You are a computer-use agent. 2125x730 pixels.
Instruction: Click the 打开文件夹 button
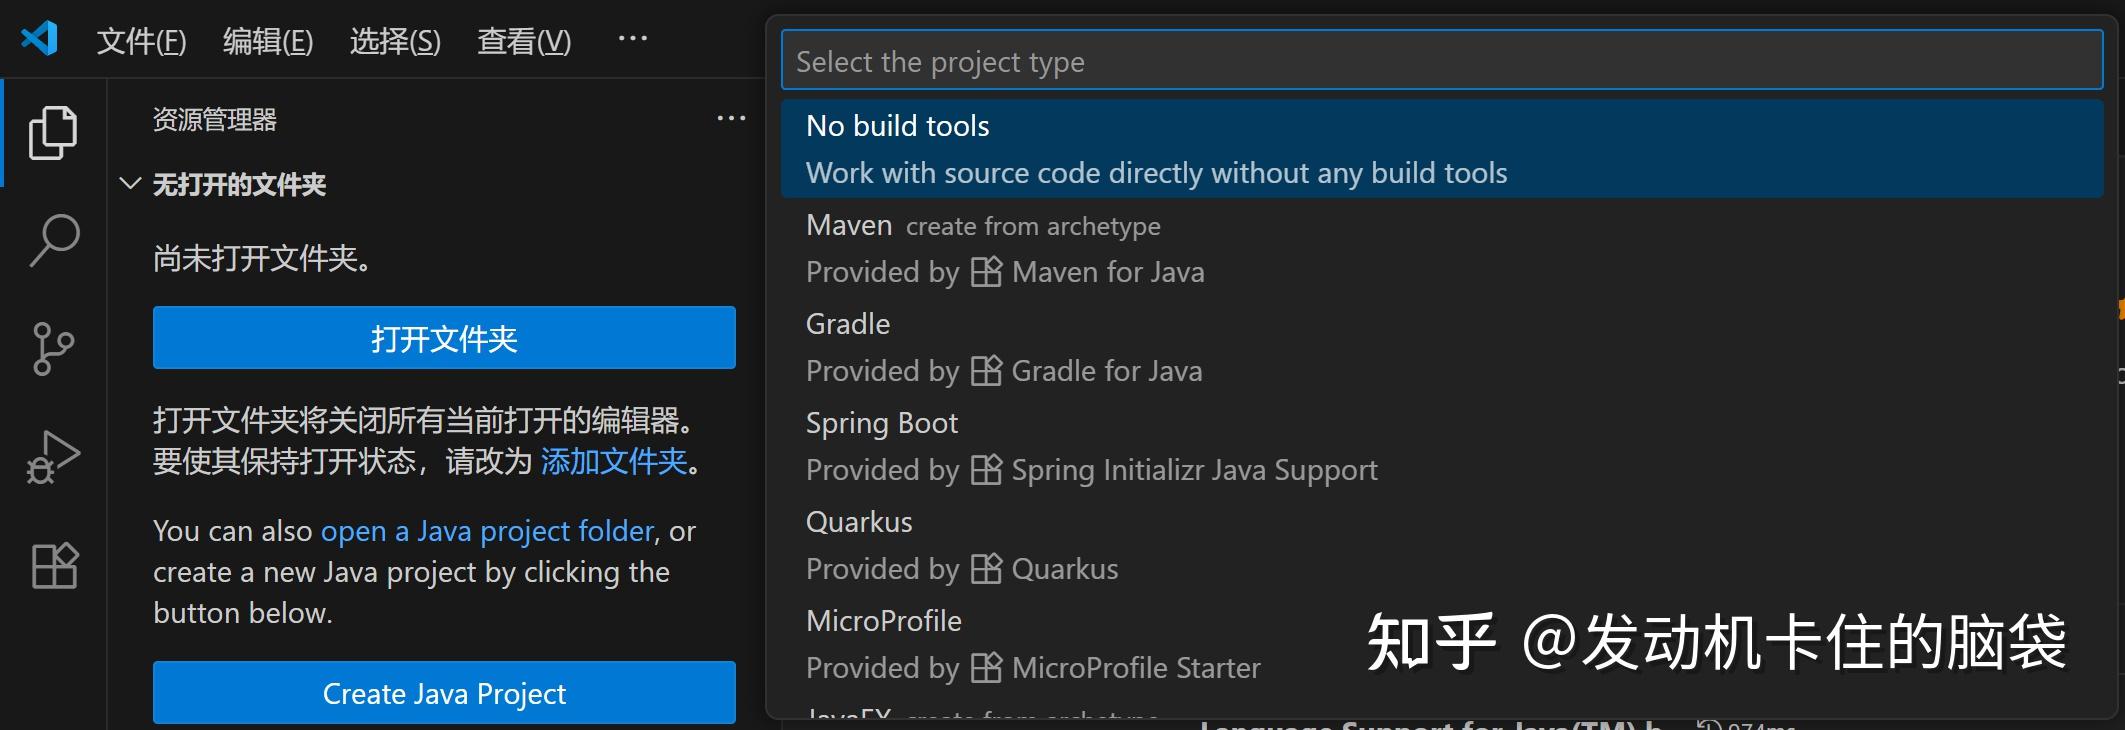pyautogui.click(x=444, y=338)
